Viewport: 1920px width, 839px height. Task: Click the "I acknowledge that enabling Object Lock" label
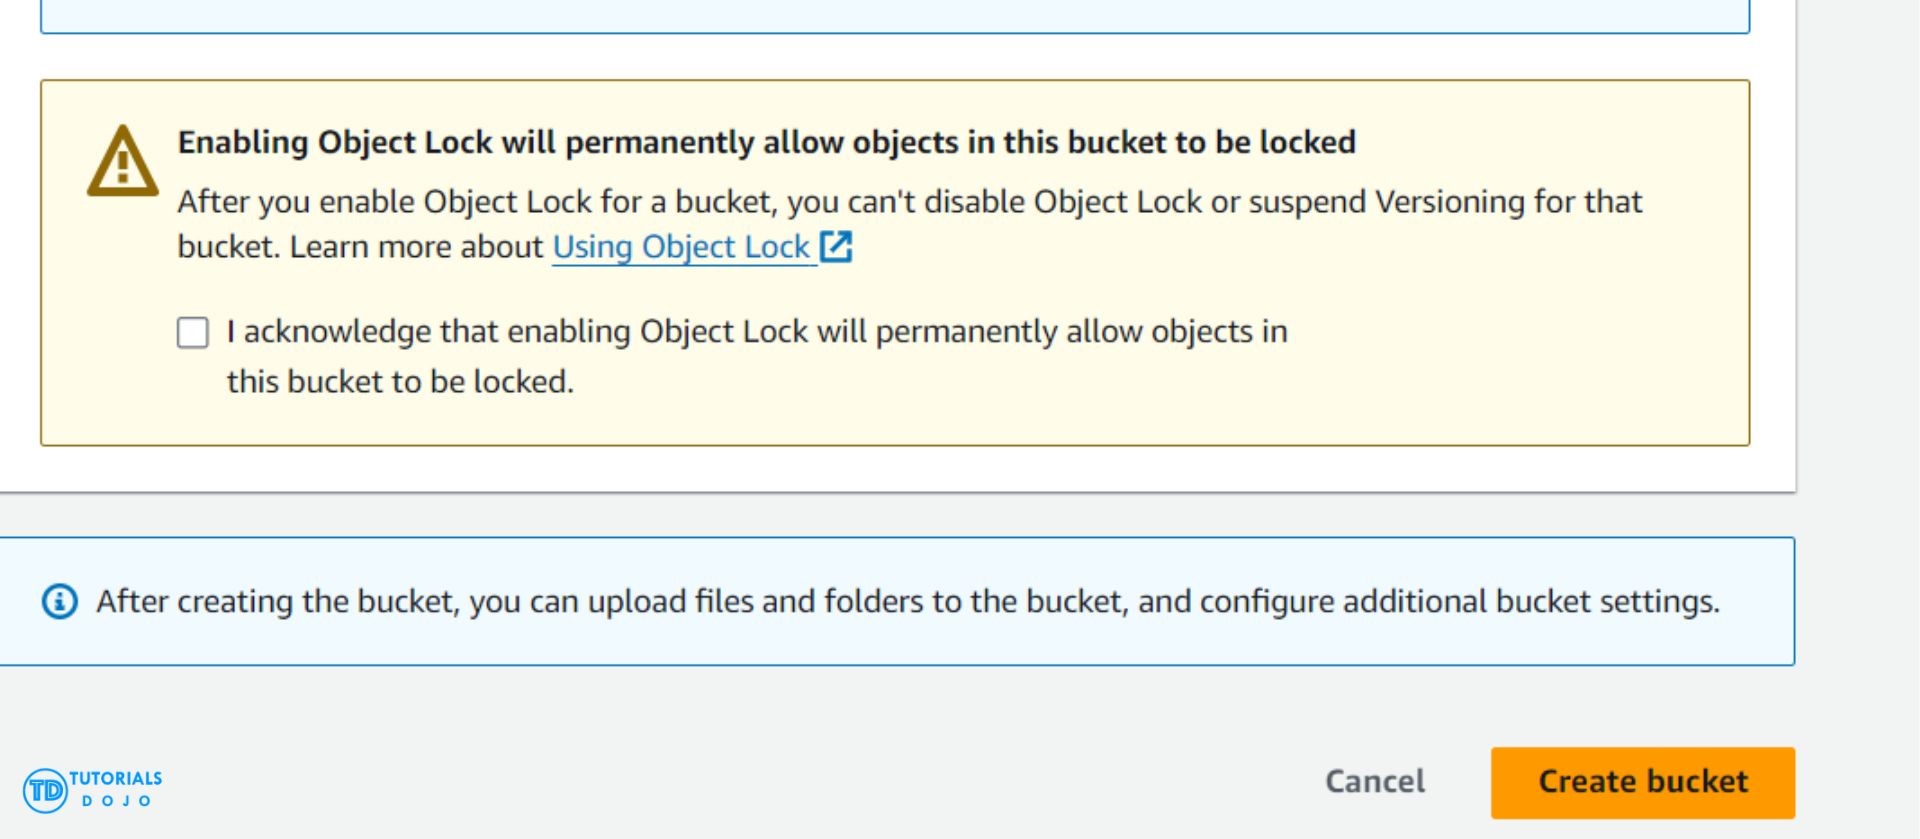756,332
